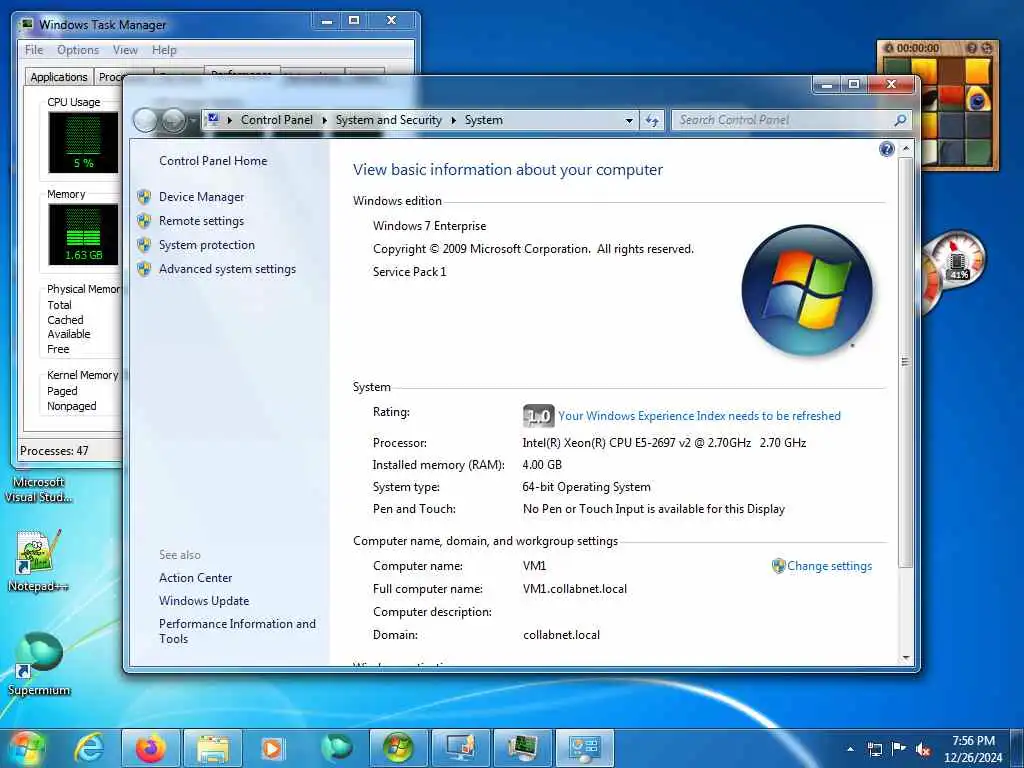Image resolution: width=1024 pixels, height=768 pixels.
Task: Click the 1.0 rating badge
Action: [x=539, y=416]
